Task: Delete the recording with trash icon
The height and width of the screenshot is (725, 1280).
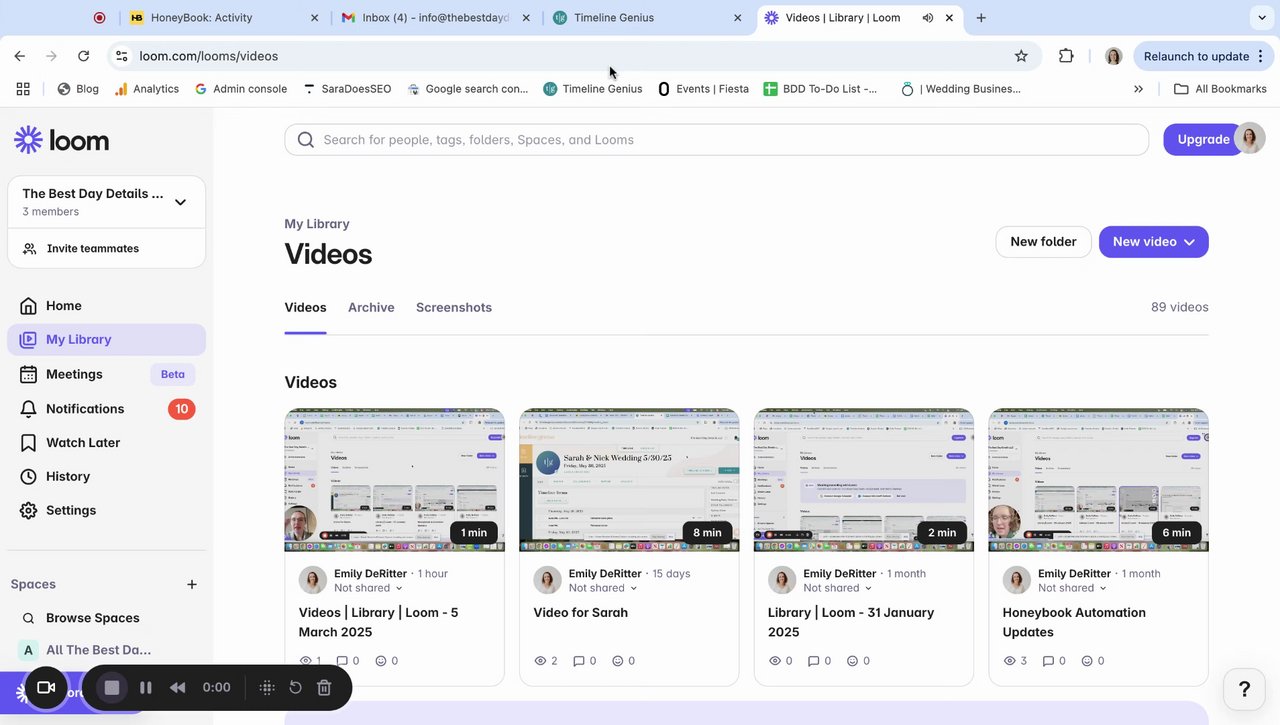Action: 324,688
